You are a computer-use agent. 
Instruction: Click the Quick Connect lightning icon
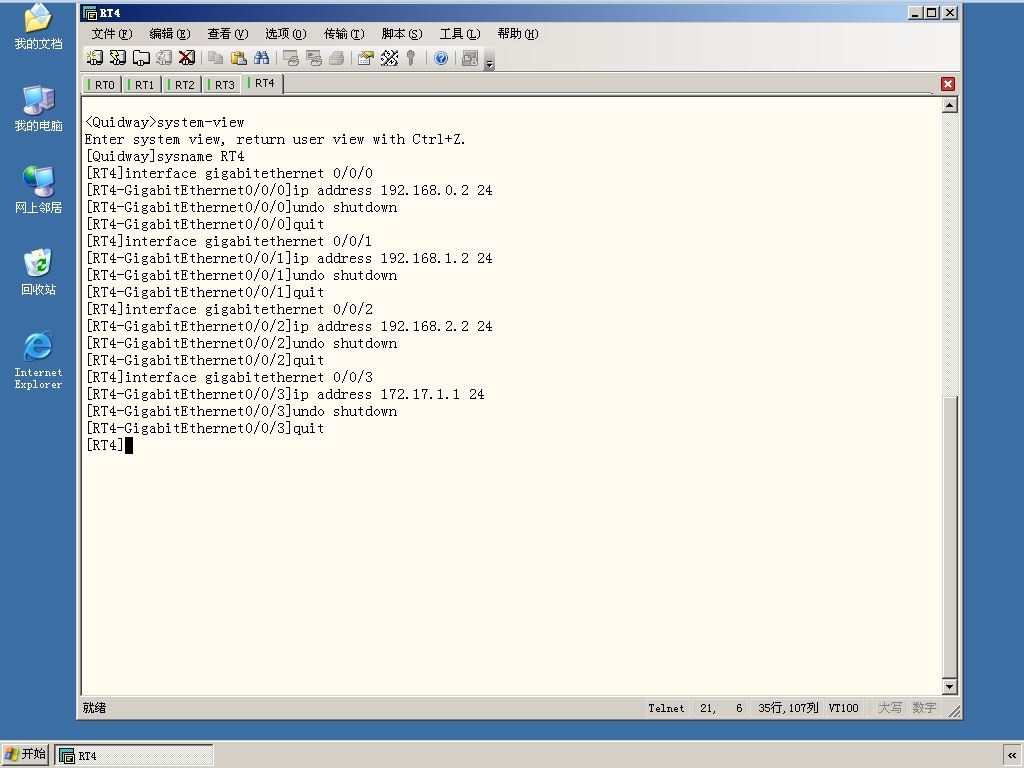click(118, 58)
